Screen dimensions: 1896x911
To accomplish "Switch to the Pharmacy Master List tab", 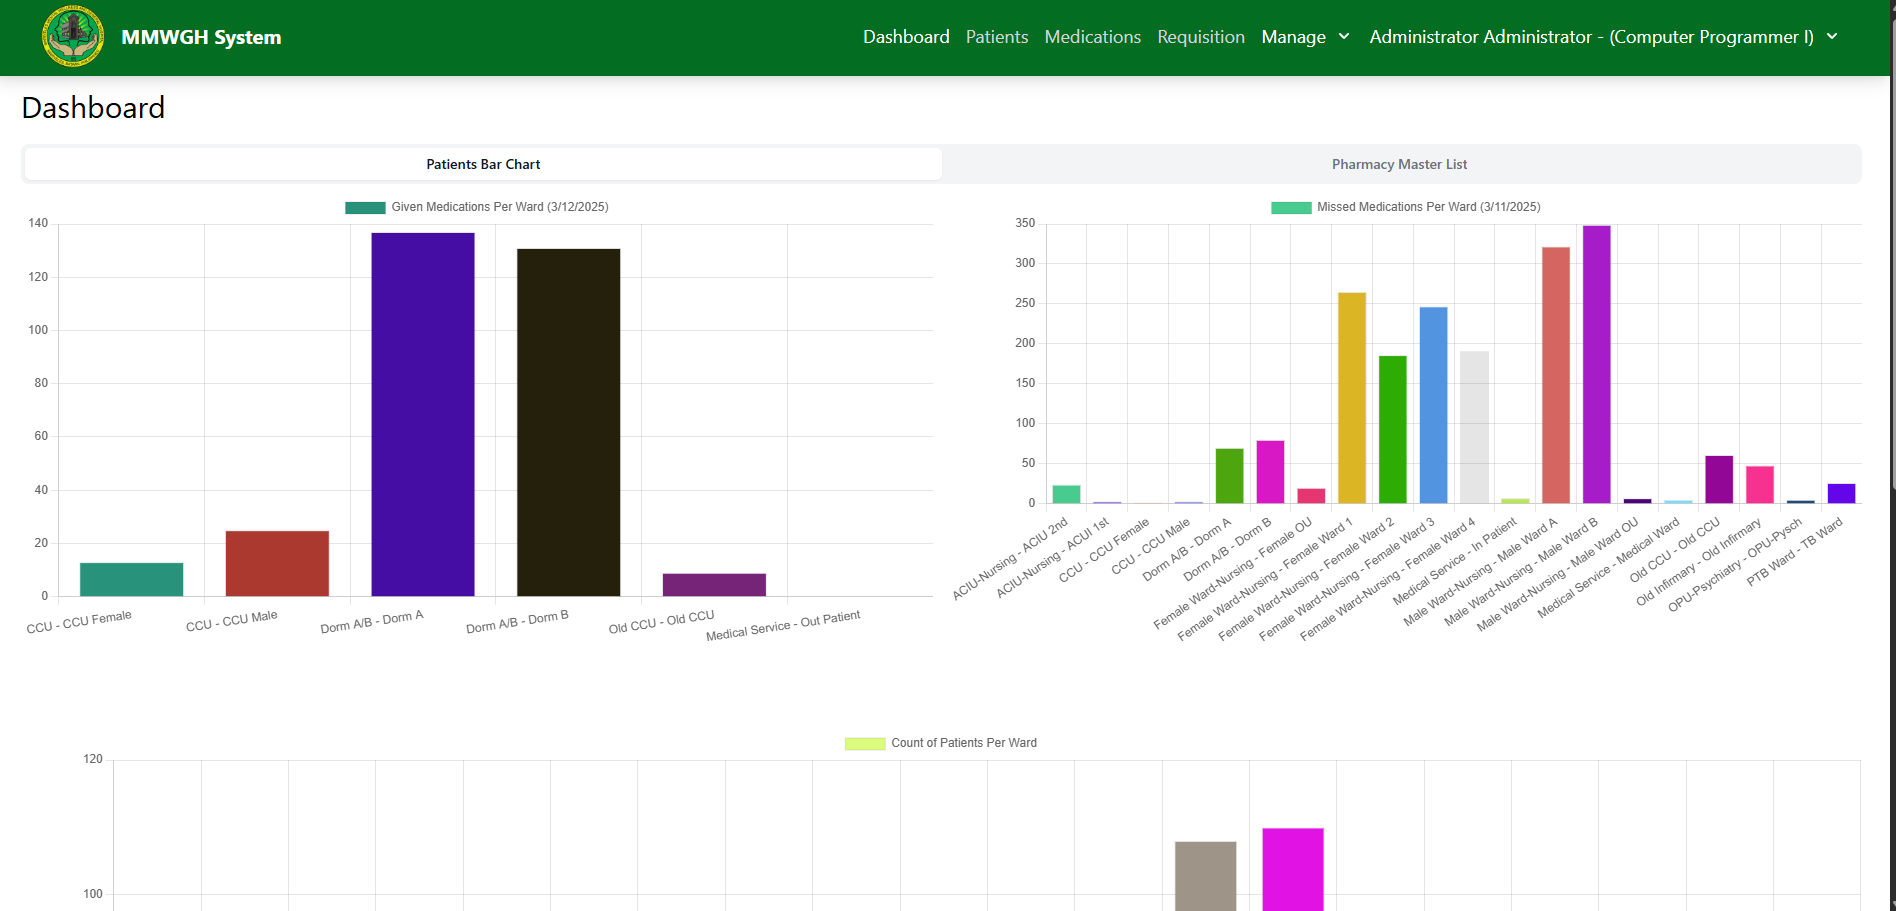I will 1399,164.
